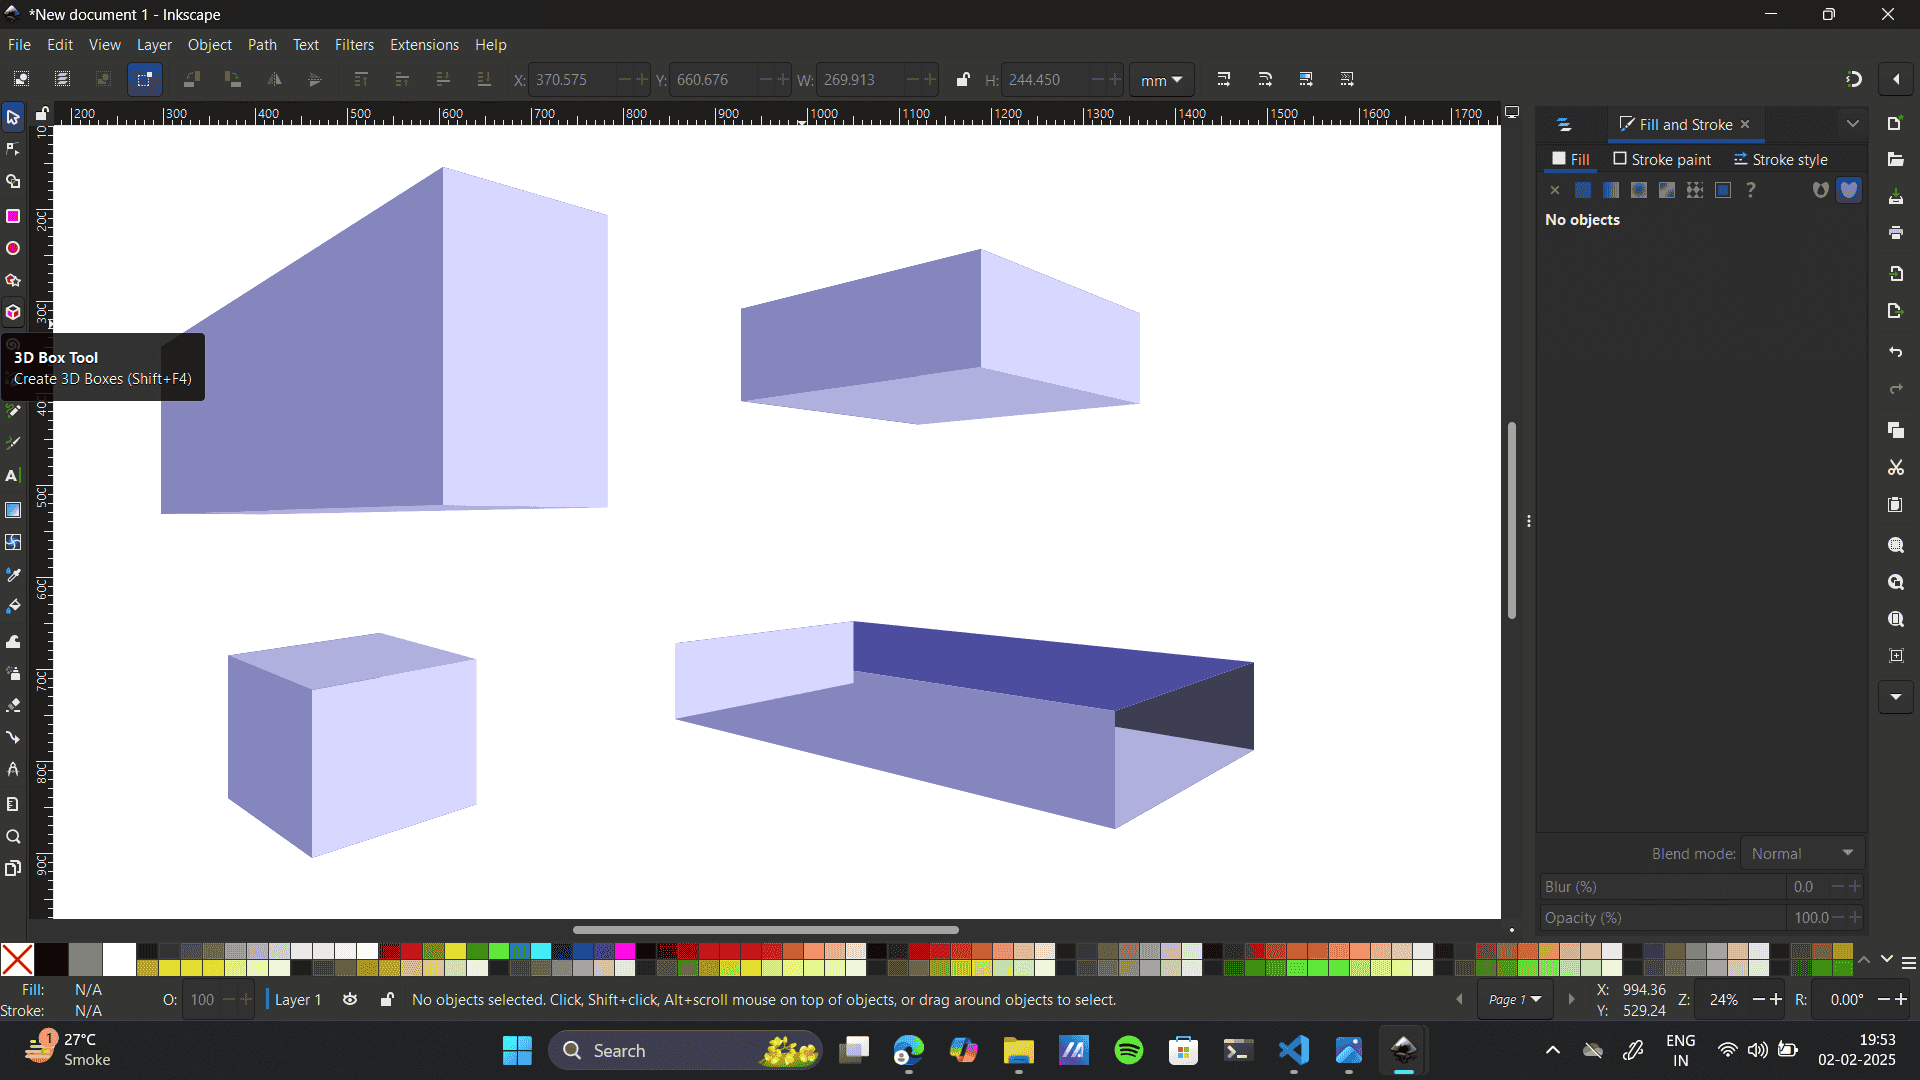Toggle move patterns with objects
Screen dimensions: 1920x1080
(x=1347, y=79)
